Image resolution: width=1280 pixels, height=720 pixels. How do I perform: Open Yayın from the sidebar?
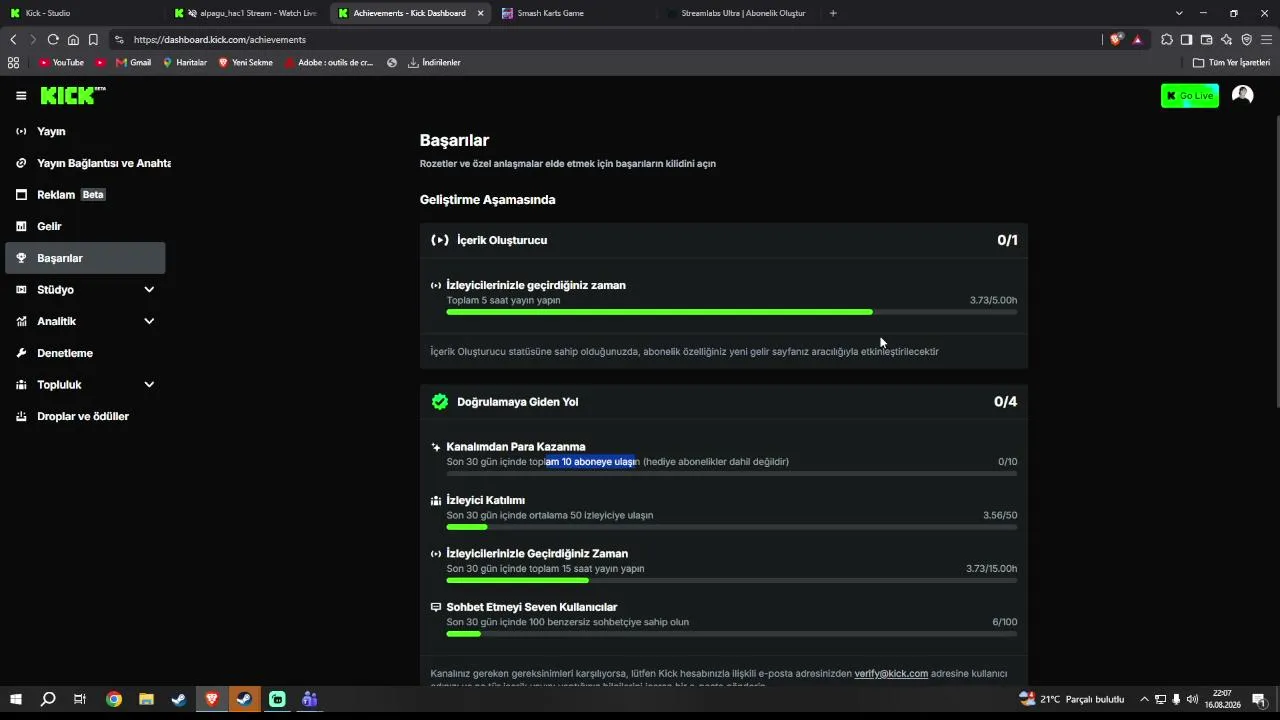pyautogui.click(x=86, y=131)
